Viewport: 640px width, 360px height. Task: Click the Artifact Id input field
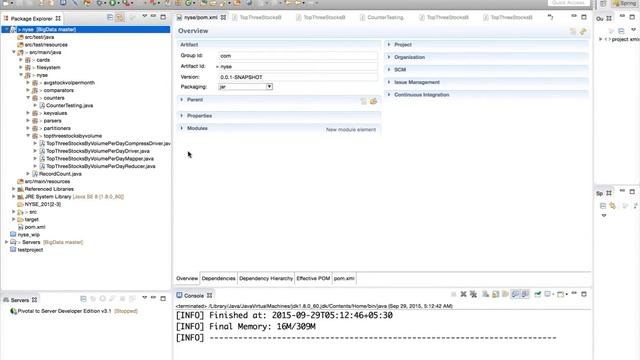298,66
